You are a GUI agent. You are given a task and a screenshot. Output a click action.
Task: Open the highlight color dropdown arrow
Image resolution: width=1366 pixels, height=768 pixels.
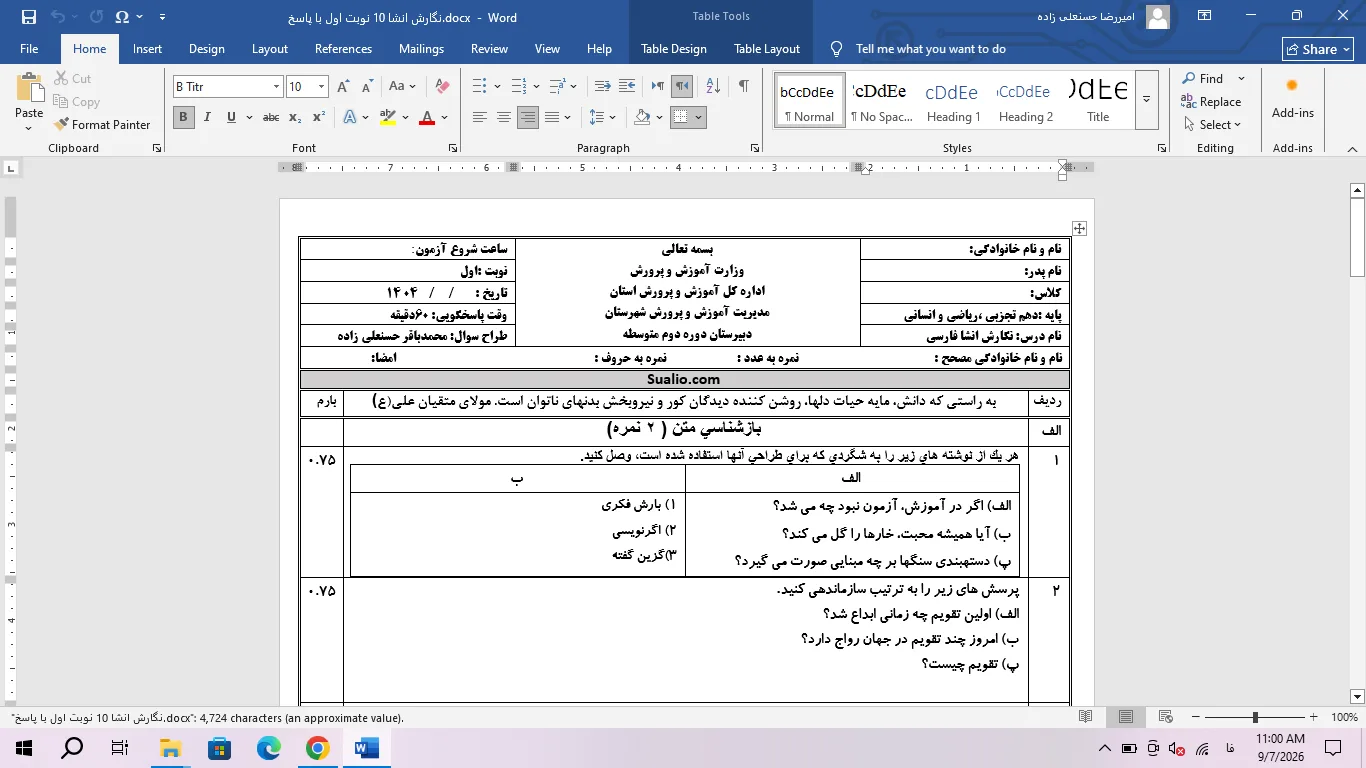pyautogui.click(x=406, y=117)
